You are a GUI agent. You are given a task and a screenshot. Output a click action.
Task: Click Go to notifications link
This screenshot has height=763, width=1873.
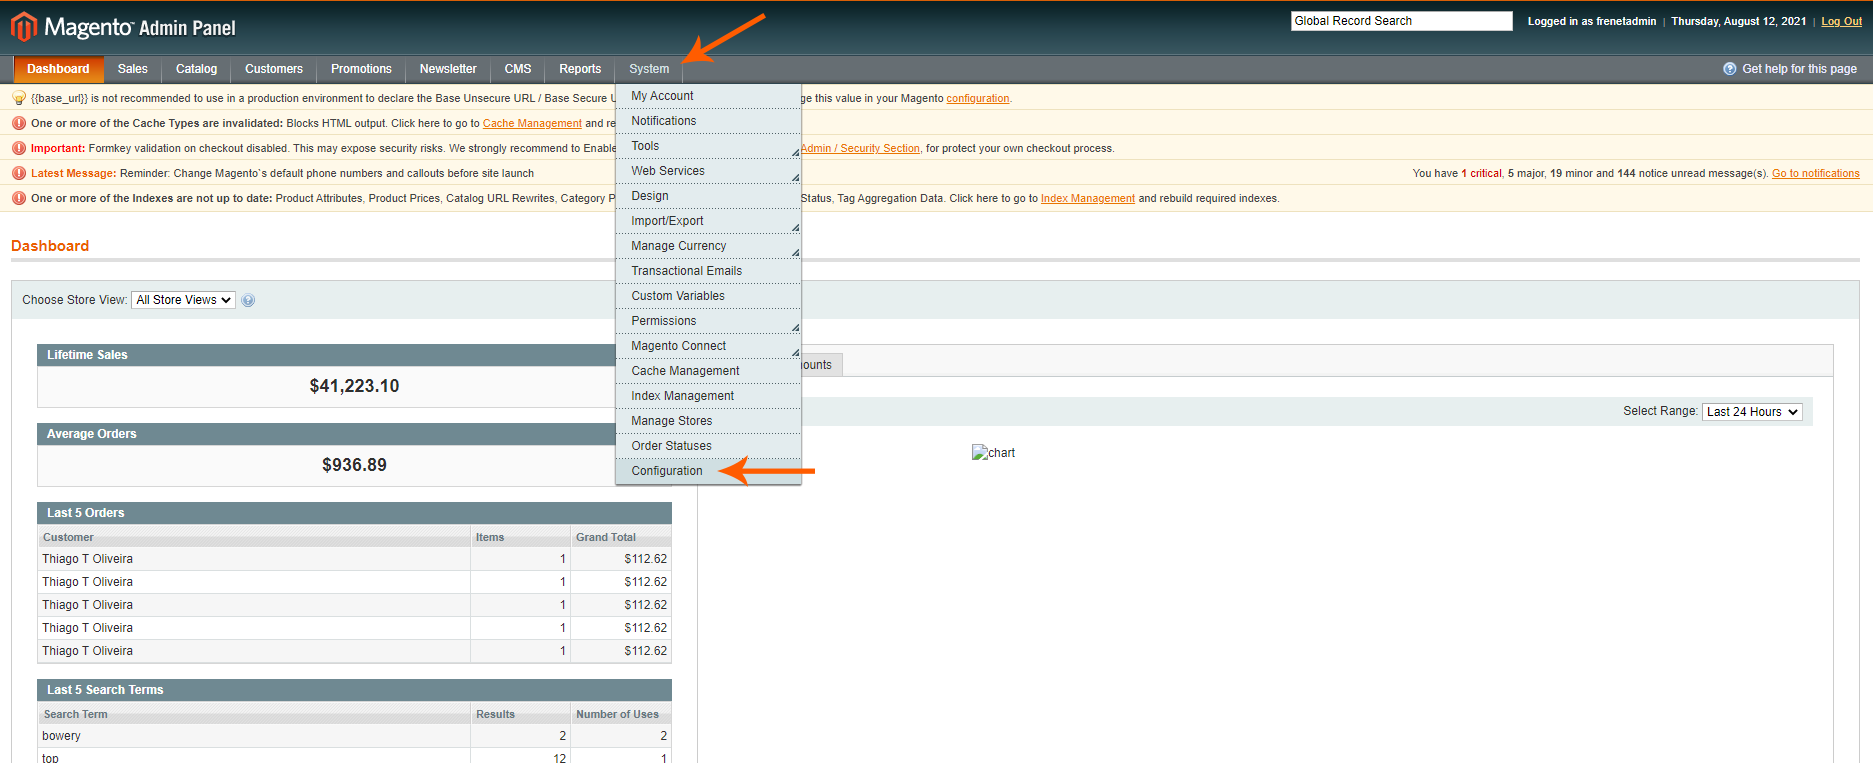pyautogui.click(x=1816, y=173)
